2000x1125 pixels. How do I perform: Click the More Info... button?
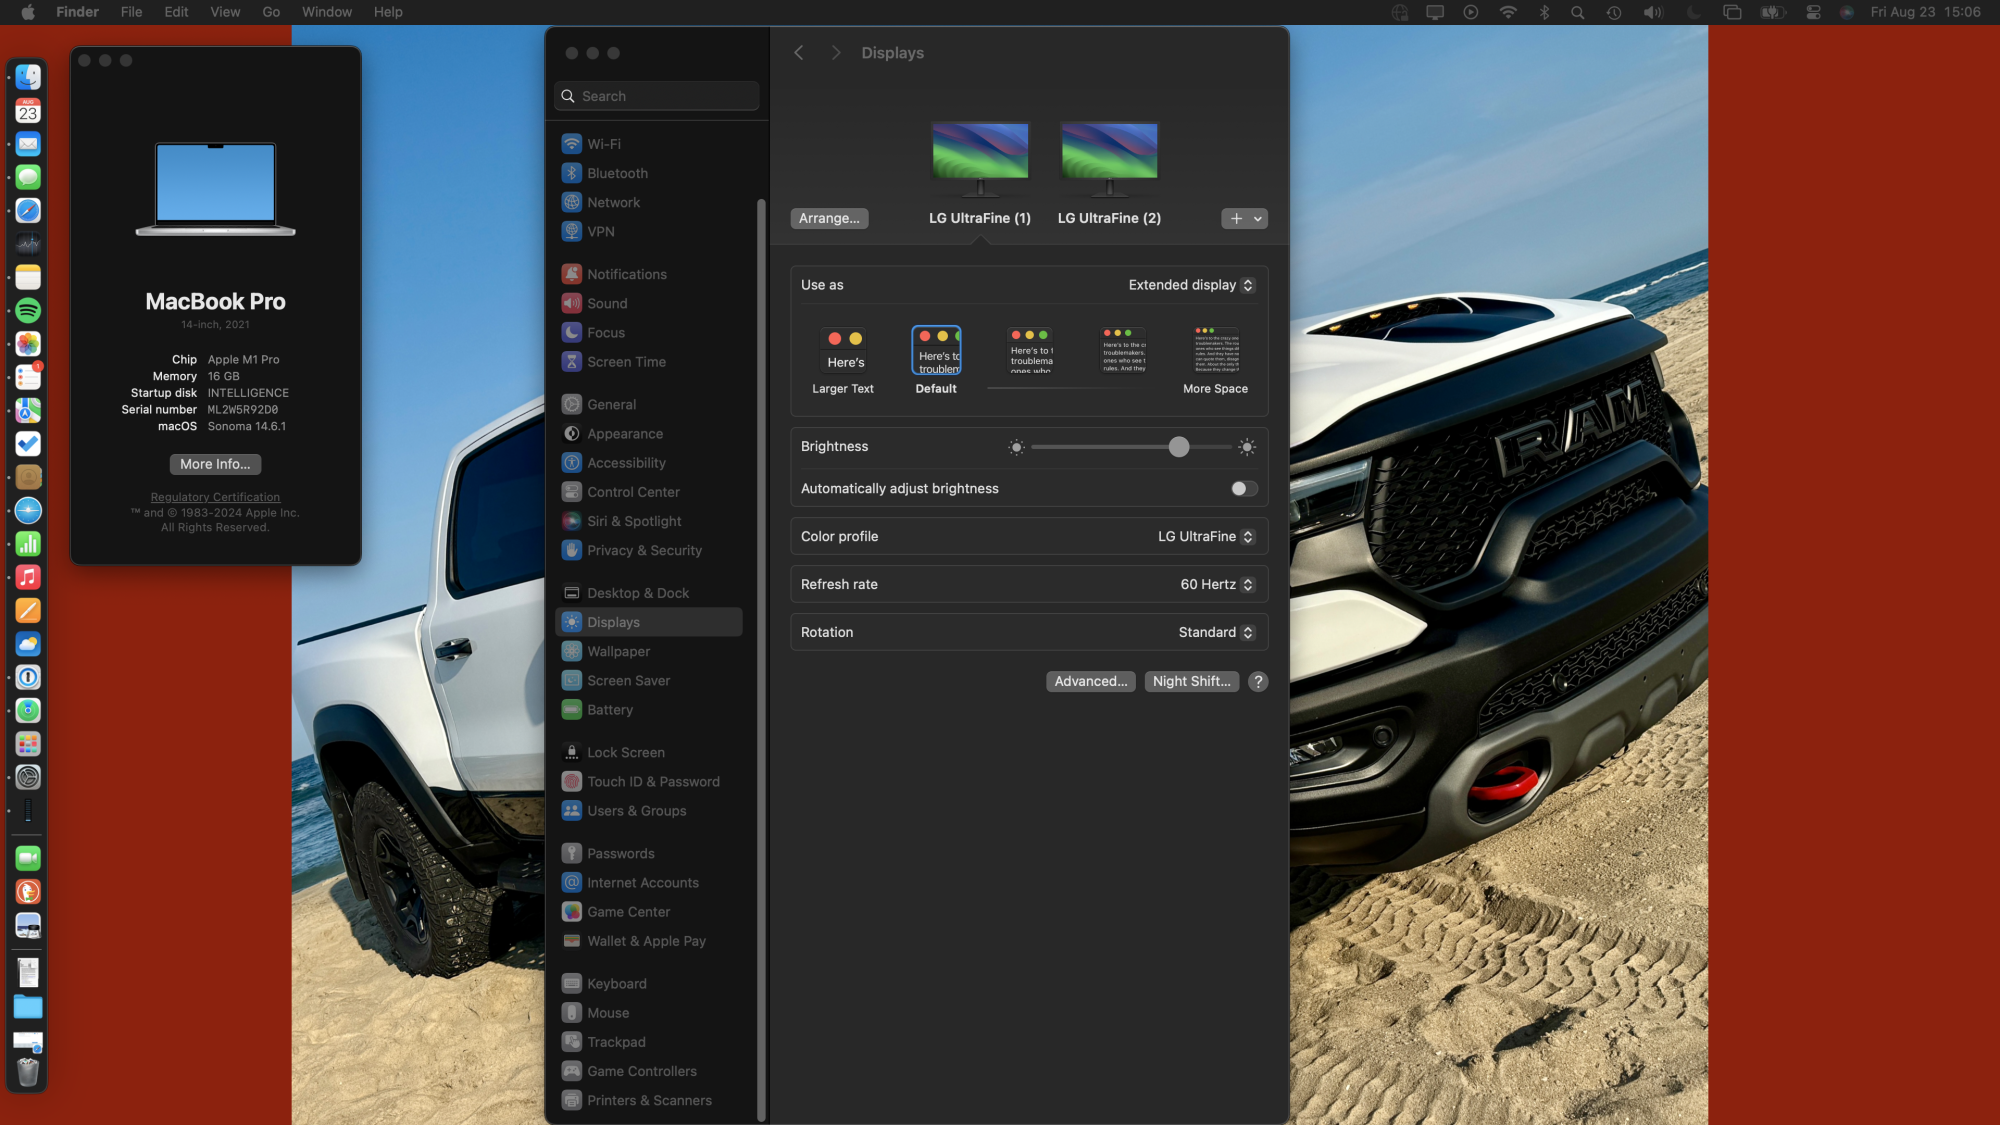[215, 464]
